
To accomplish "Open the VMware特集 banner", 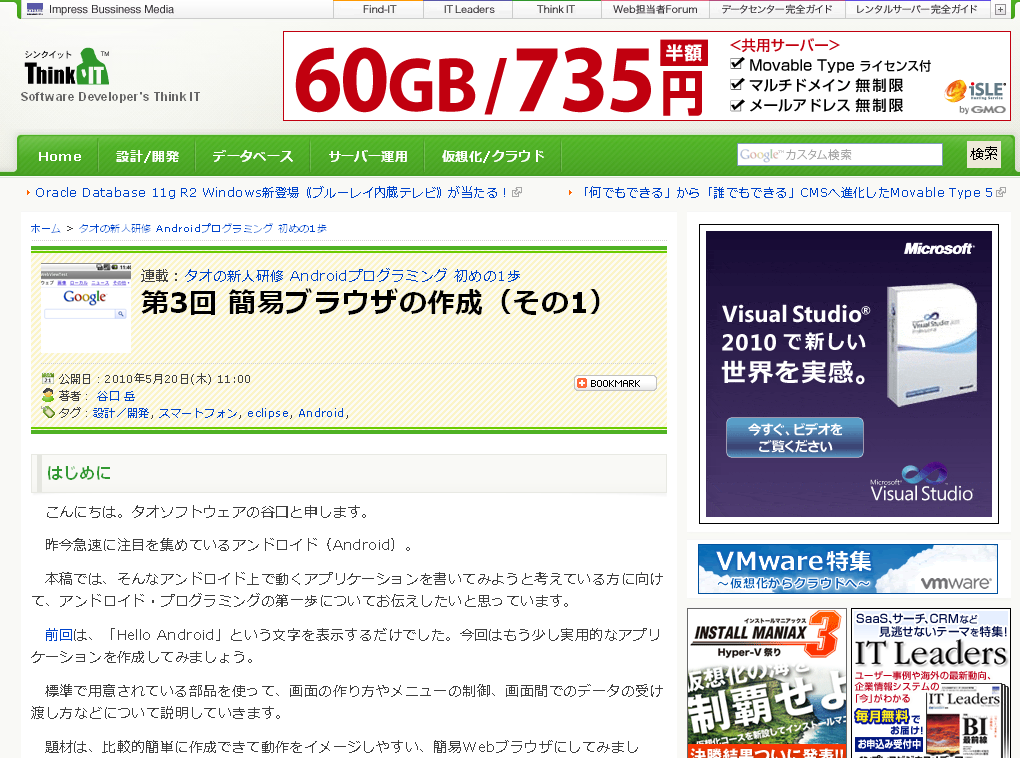I will tap(848, 569).
